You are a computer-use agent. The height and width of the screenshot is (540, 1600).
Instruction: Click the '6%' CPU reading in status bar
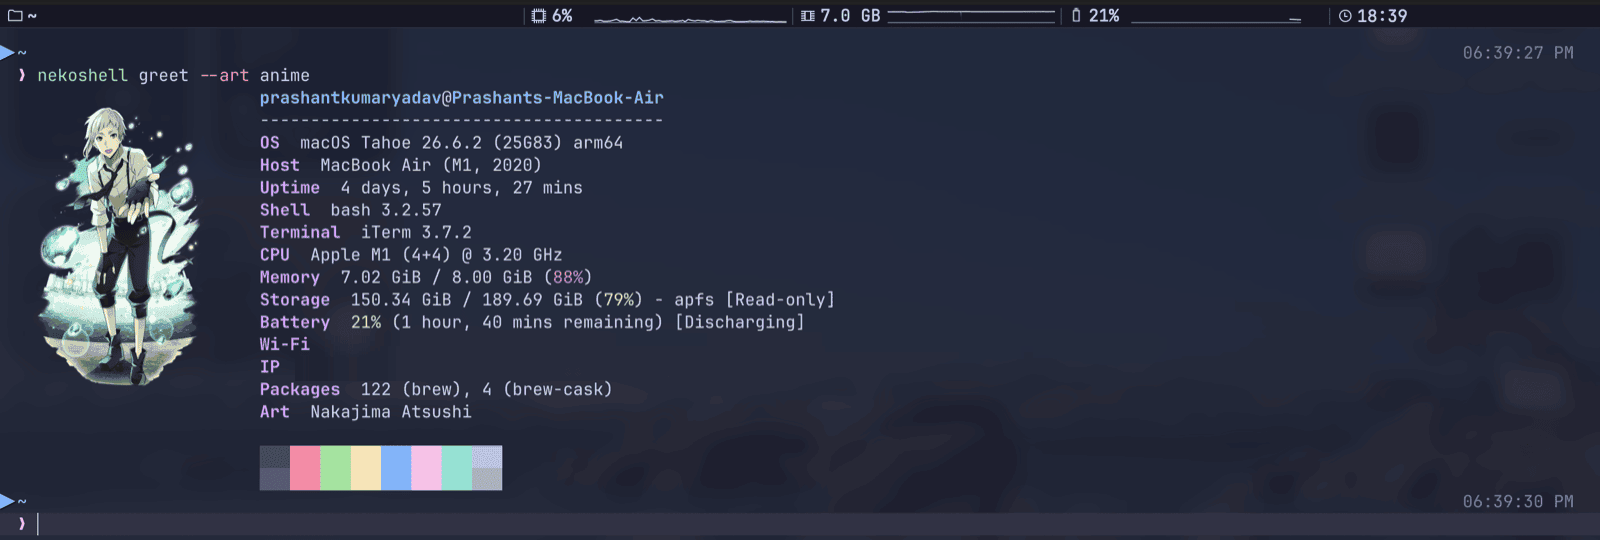(x=562, y=16)
